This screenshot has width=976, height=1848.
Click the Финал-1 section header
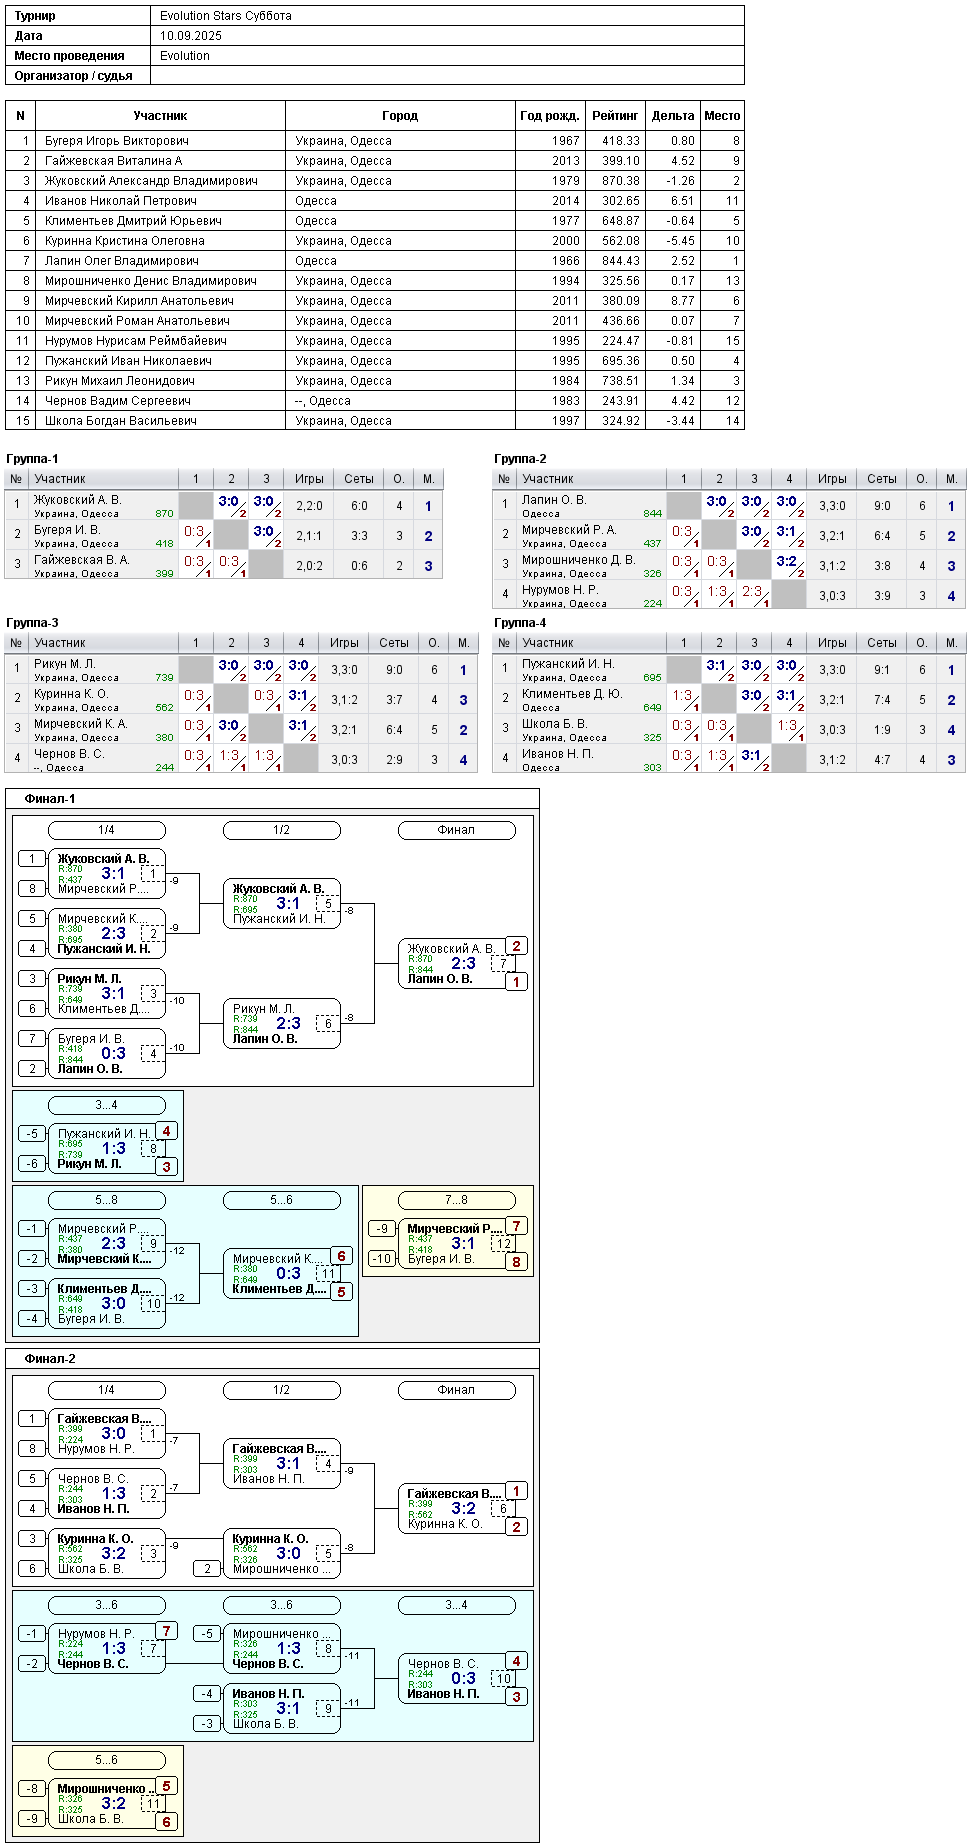pyautogui.click(x=50, y=799)
